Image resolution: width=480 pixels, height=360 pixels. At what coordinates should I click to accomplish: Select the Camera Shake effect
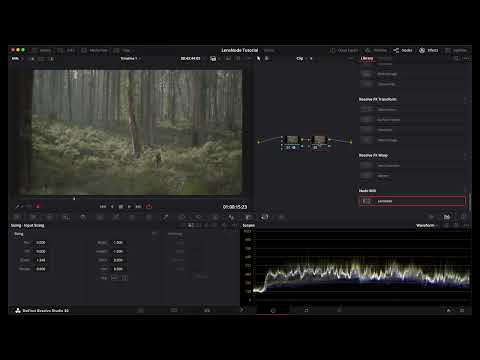tap(412, 109)
